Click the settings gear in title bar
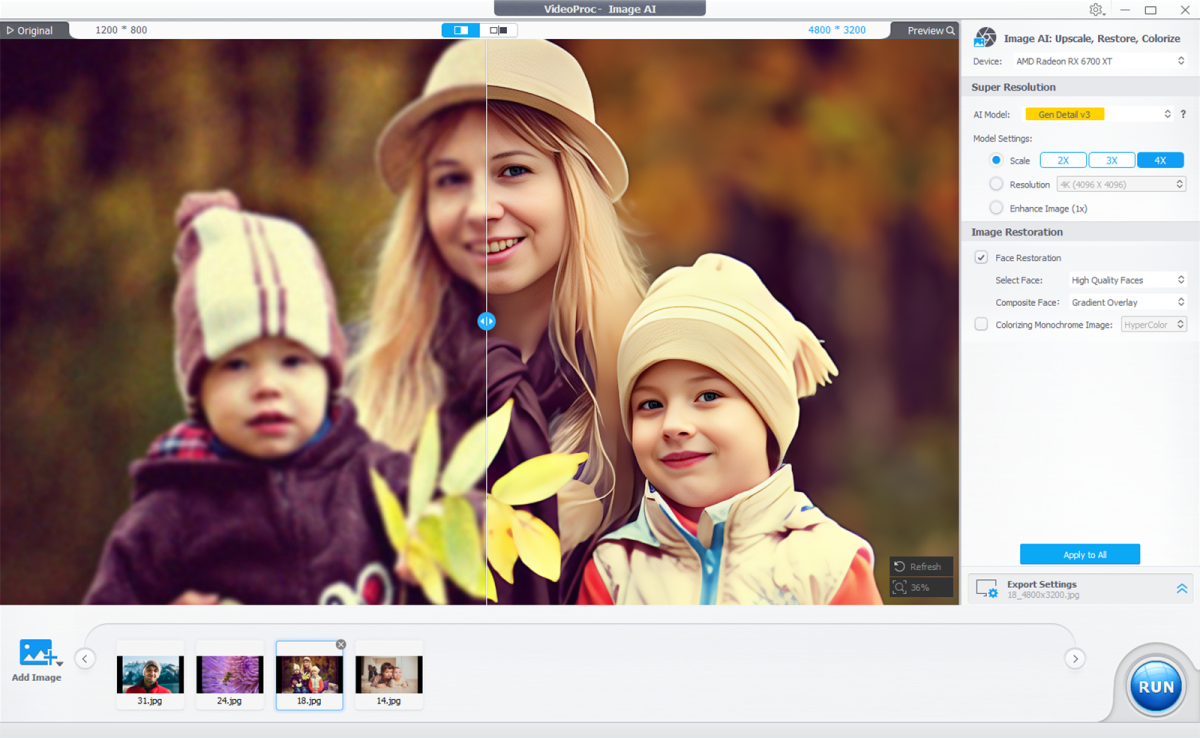Screen dimensions: 1200x738 pyautogui.click(x=1096, y=9)
